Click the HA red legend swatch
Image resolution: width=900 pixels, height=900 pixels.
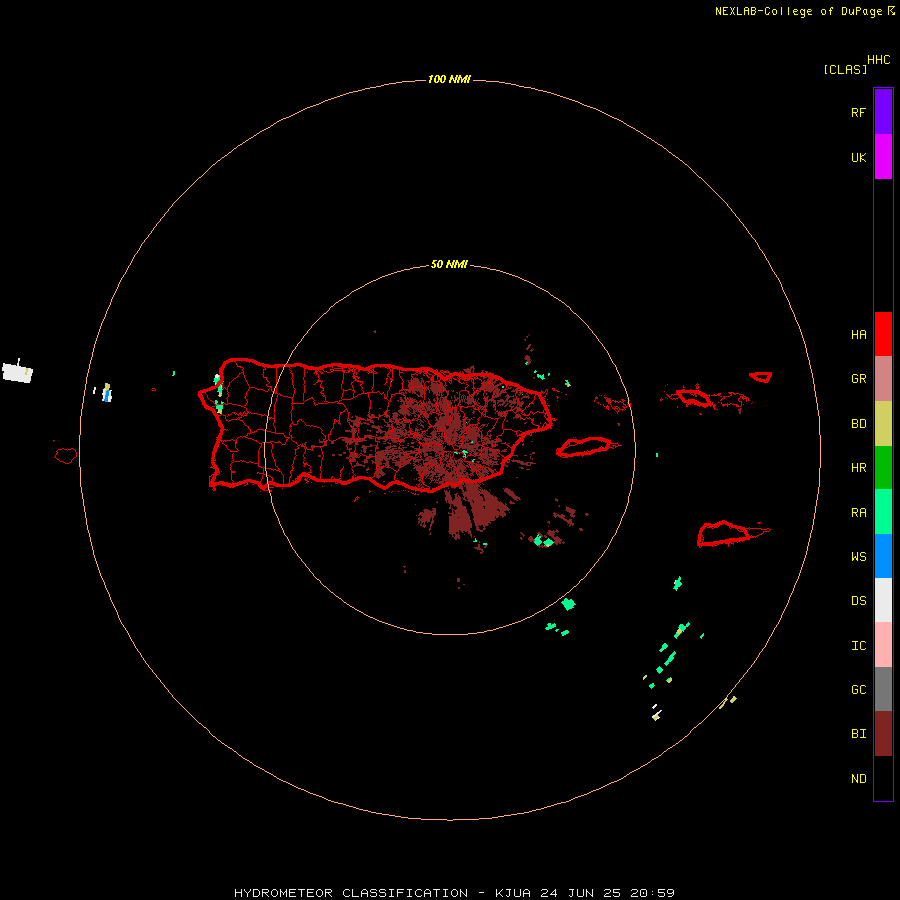click(883, 334)
